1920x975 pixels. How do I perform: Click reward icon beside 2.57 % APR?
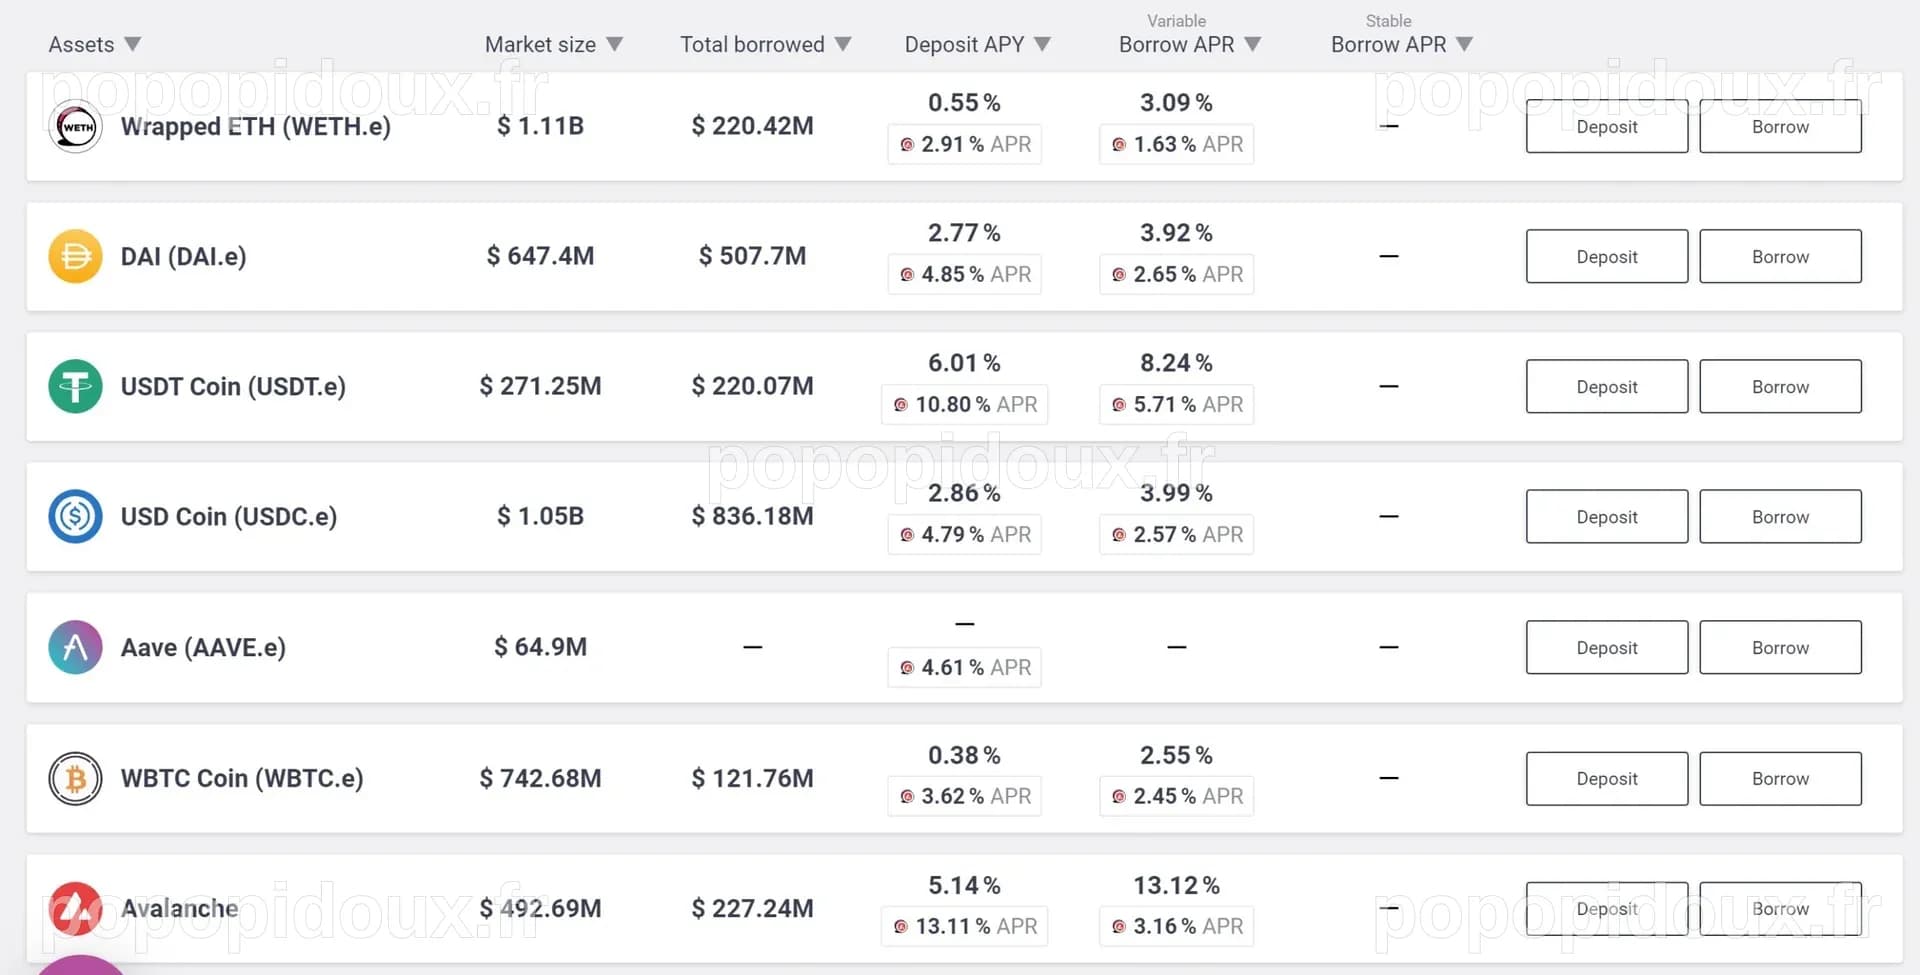tap(1119, 535)
